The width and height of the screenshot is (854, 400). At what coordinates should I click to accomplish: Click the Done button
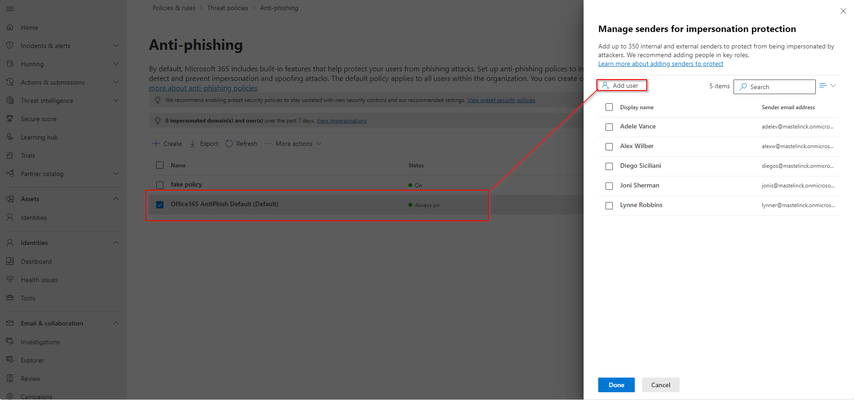click(x=616, y=385)
